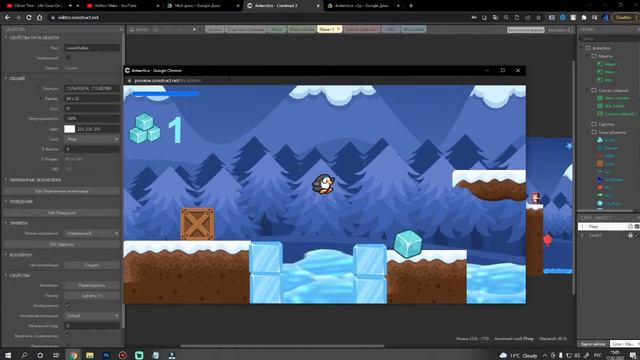Select the Скрипты folder in project tree
This screenshot has height=360, width=640.
click(606, 124)
